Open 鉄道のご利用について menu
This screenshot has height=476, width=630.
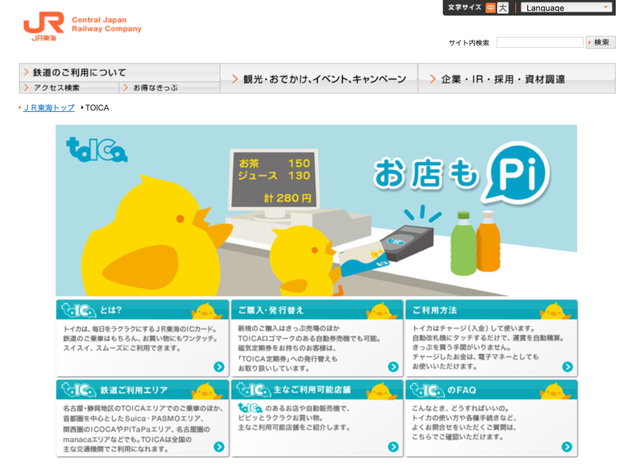tap(119, 72)
